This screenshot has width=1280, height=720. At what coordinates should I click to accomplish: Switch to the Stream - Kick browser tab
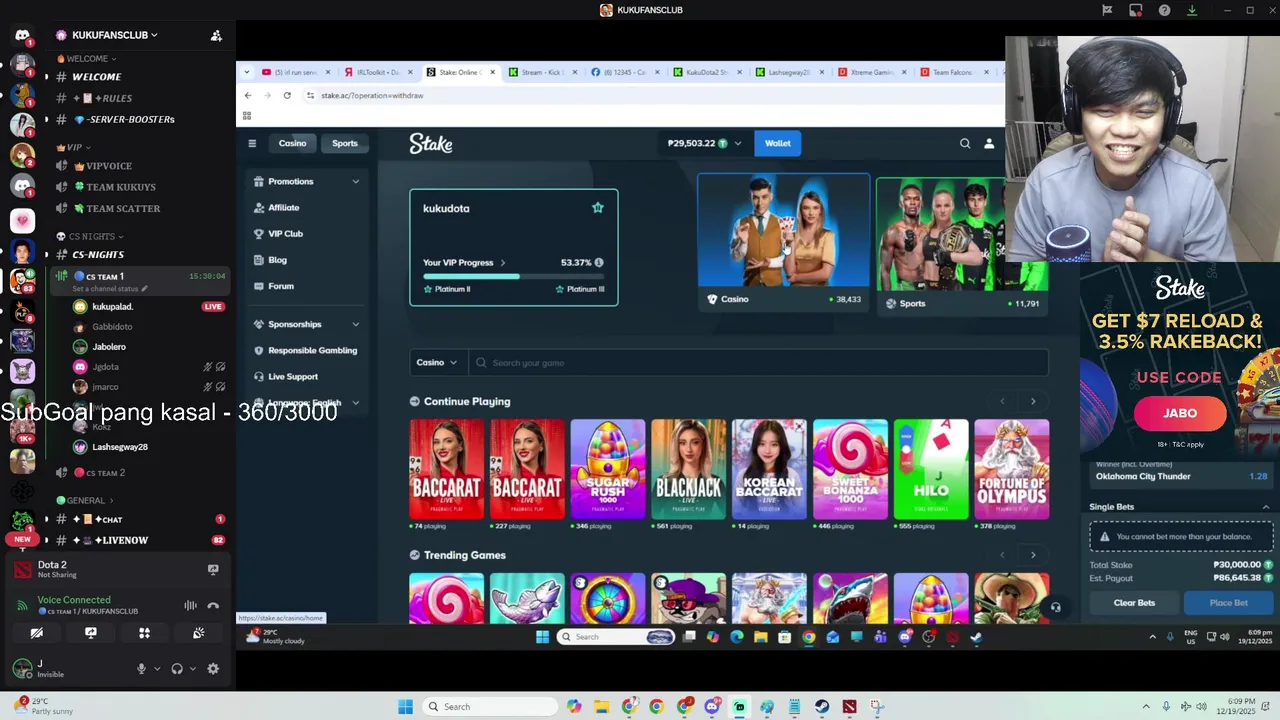coord(542,72)
